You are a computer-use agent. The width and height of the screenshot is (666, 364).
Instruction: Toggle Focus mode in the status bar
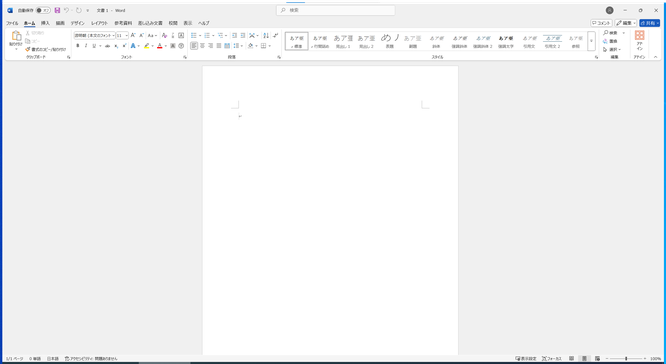click(x=552, y=359)
